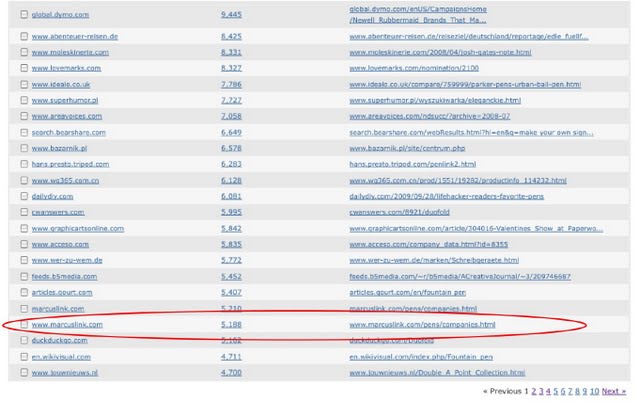Tick the www.jouwnieuws.nl checkbox
Screen dimensions: 640x402
(x=24, y=373)
